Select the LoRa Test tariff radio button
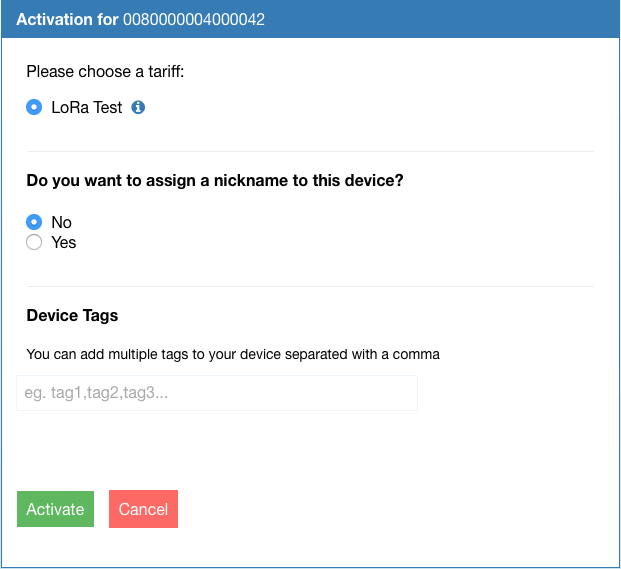This screenshot has width=621, height=569. (x=34, y=107)
